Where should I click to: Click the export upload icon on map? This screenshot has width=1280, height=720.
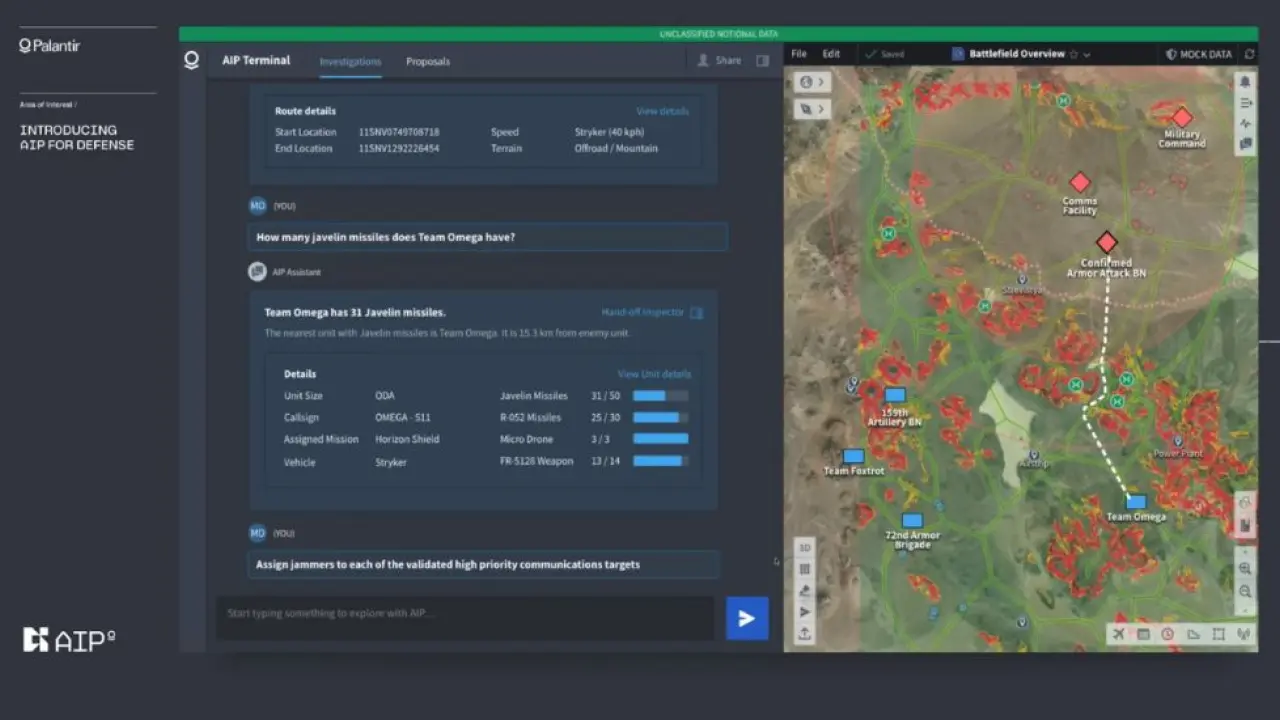805,633
